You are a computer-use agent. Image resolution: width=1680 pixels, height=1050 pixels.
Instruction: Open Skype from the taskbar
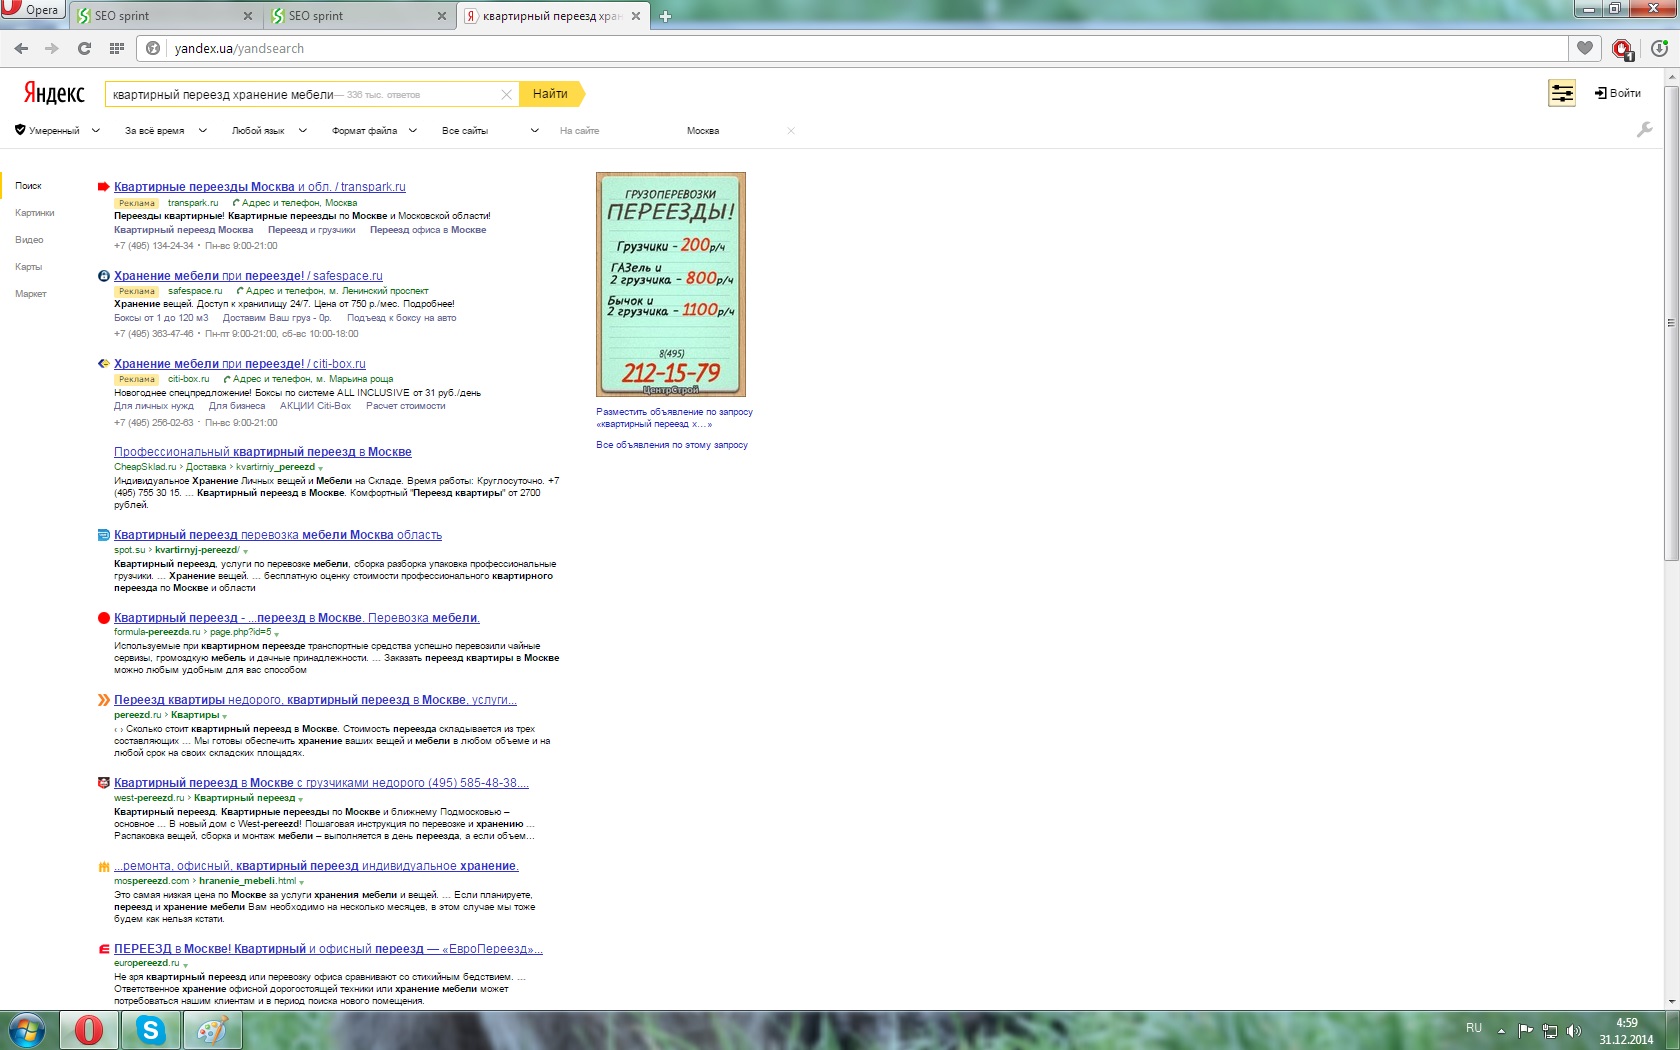click(151, 1030)
